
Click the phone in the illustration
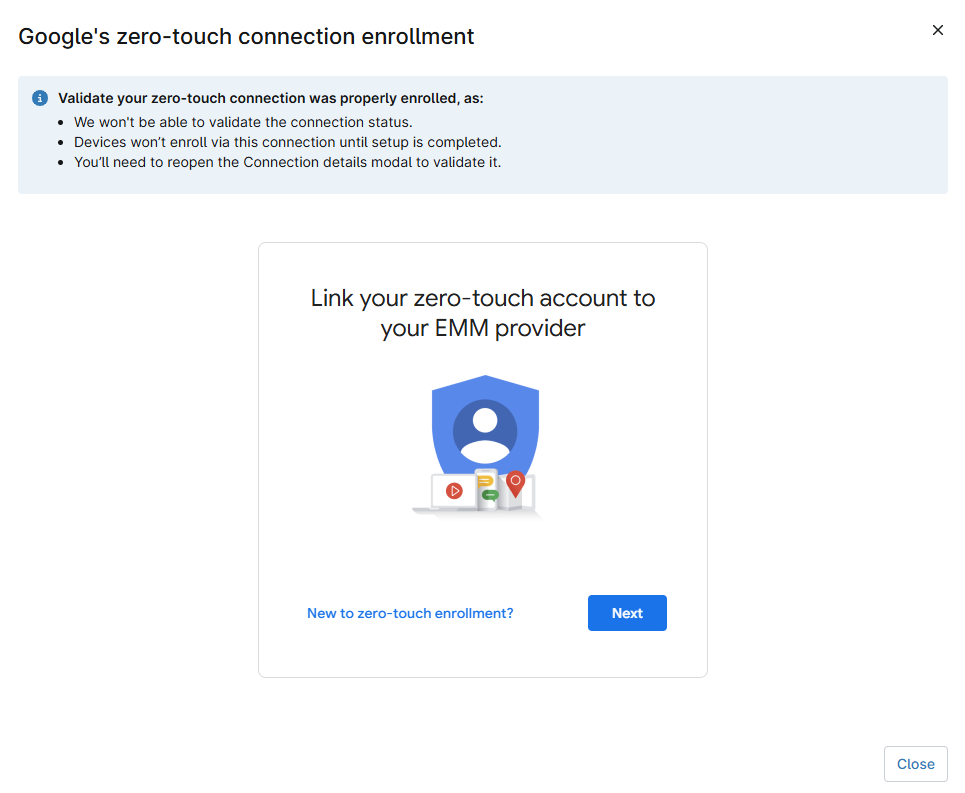pos(486,505)
